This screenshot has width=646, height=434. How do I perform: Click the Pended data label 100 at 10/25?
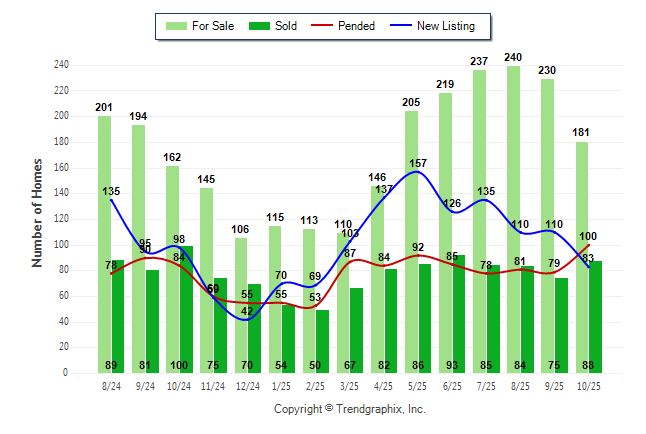point(589,236)
